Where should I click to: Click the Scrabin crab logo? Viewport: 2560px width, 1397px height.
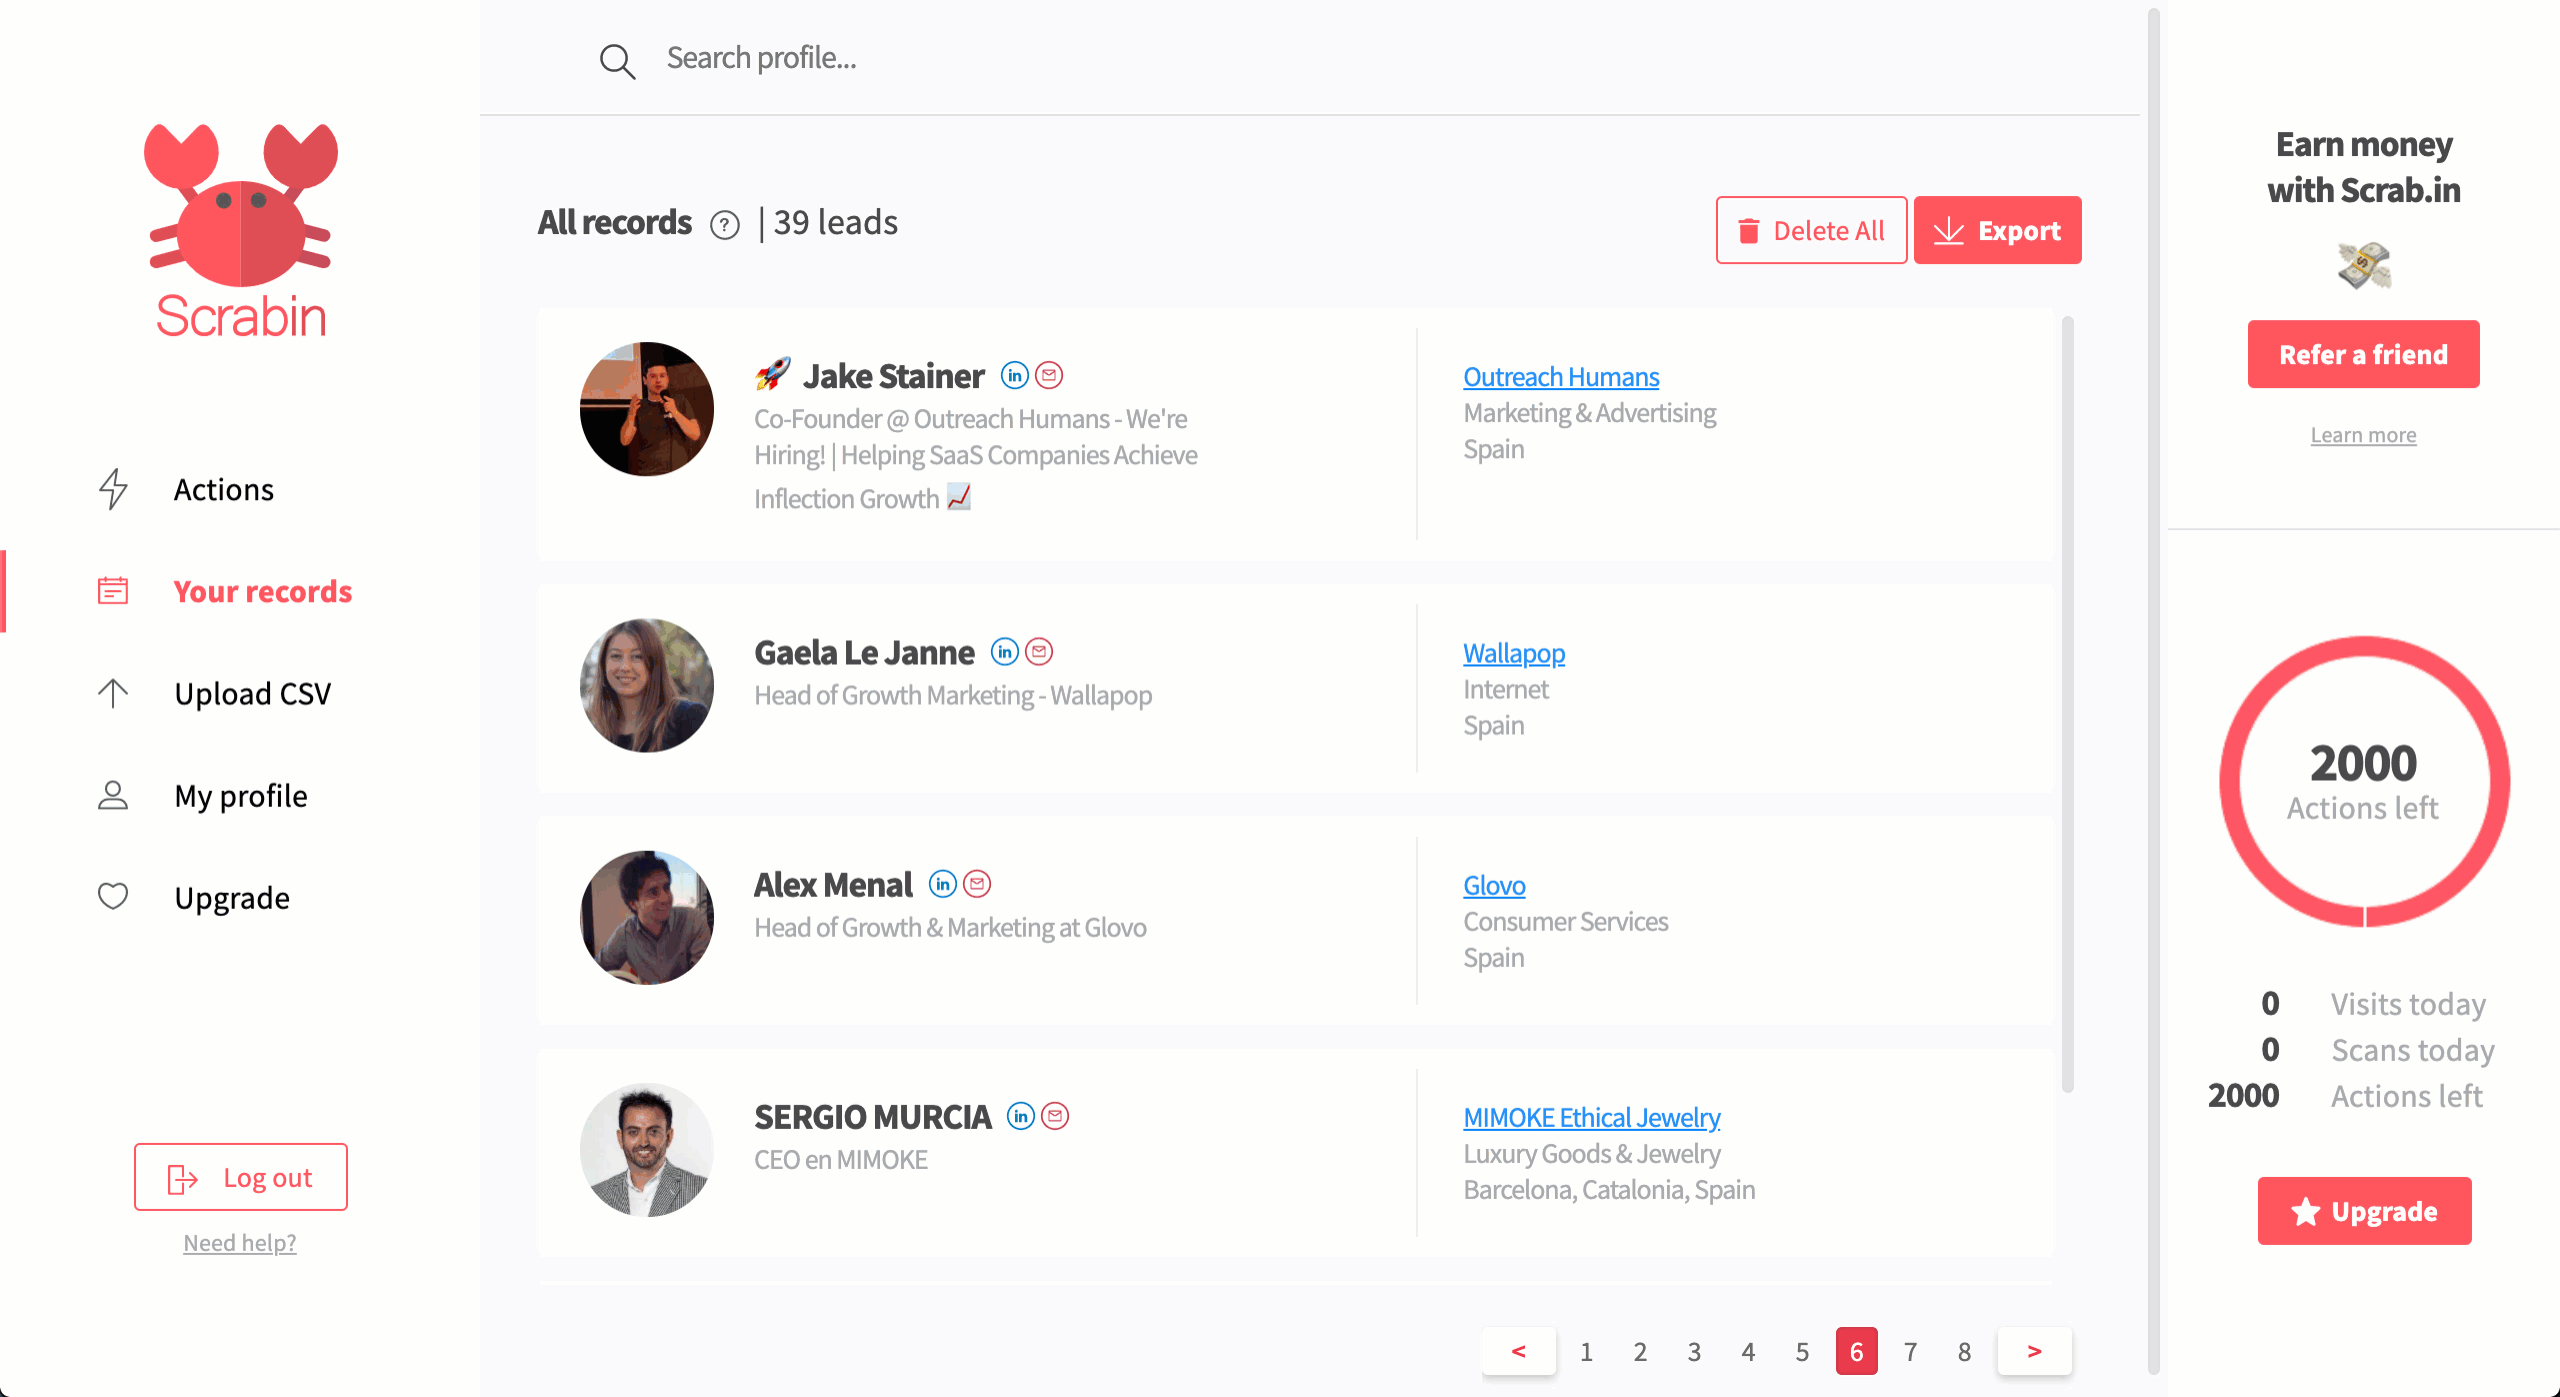[x=241, y=231]
